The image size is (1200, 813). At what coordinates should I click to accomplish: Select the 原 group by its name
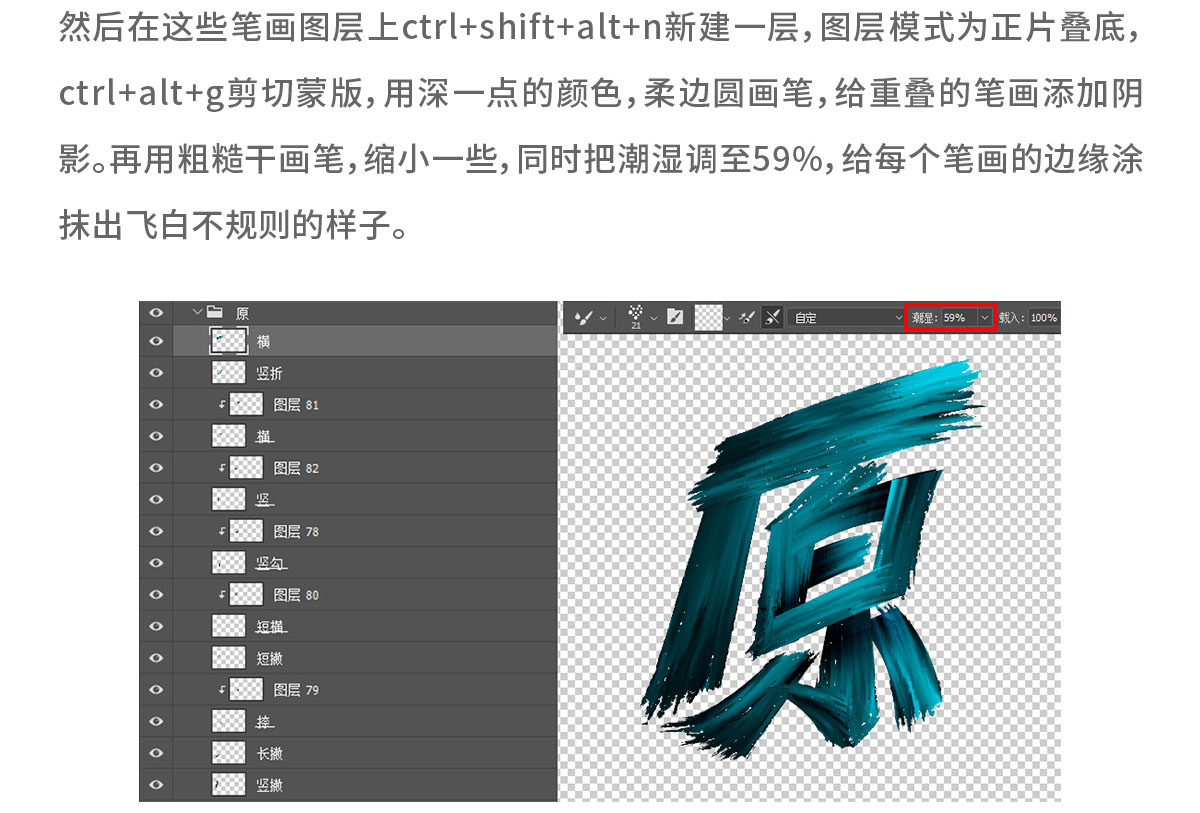coord(242,313)
